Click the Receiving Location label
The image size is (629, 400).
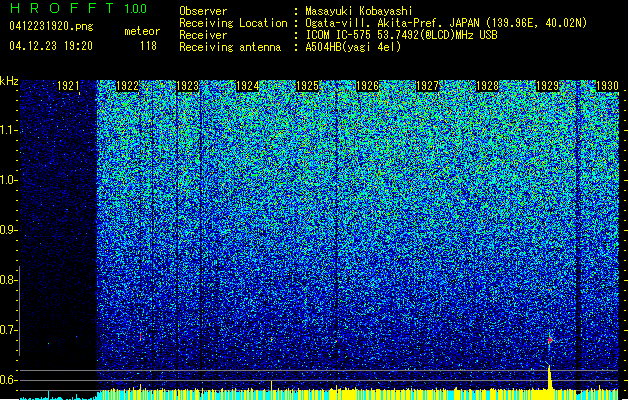tap(233, 23)
